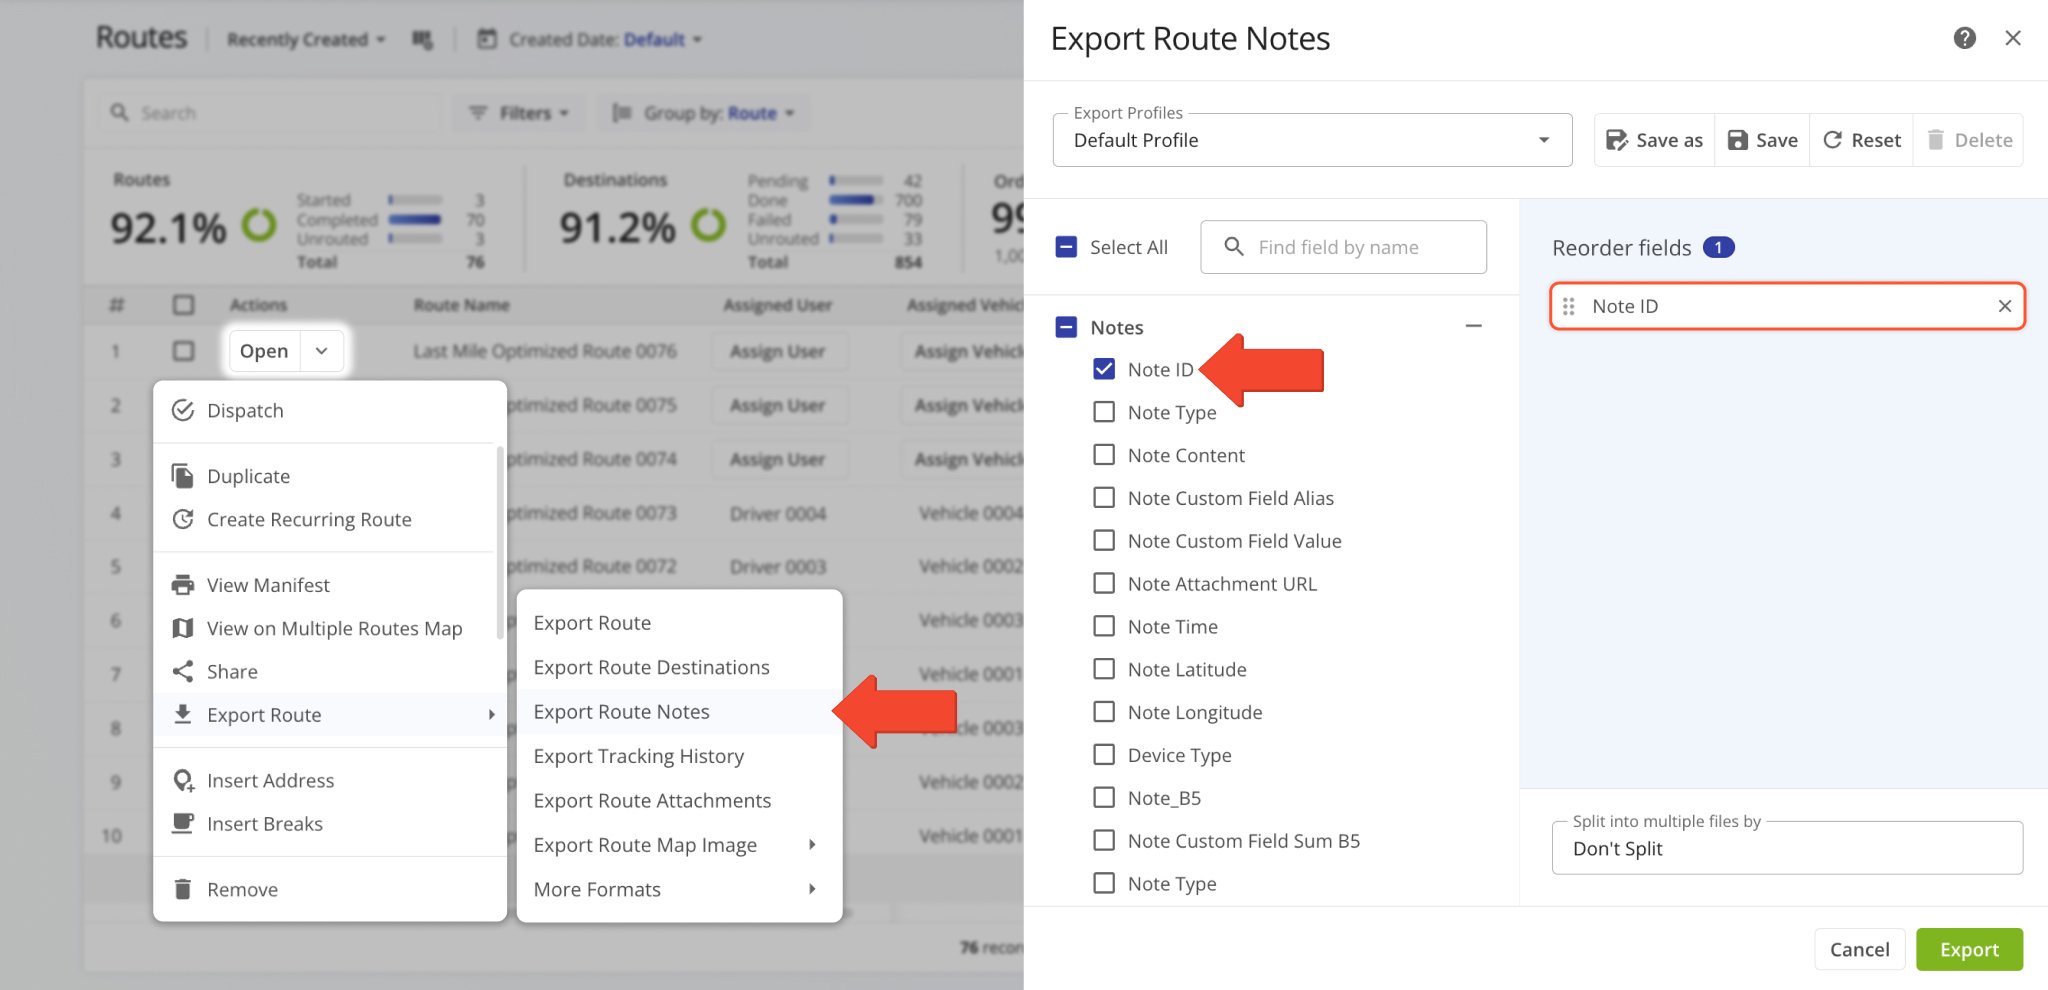This screenshot has width=2048, height=990.
Task: Click the Remove trash icon
Action: click(183, 889)
